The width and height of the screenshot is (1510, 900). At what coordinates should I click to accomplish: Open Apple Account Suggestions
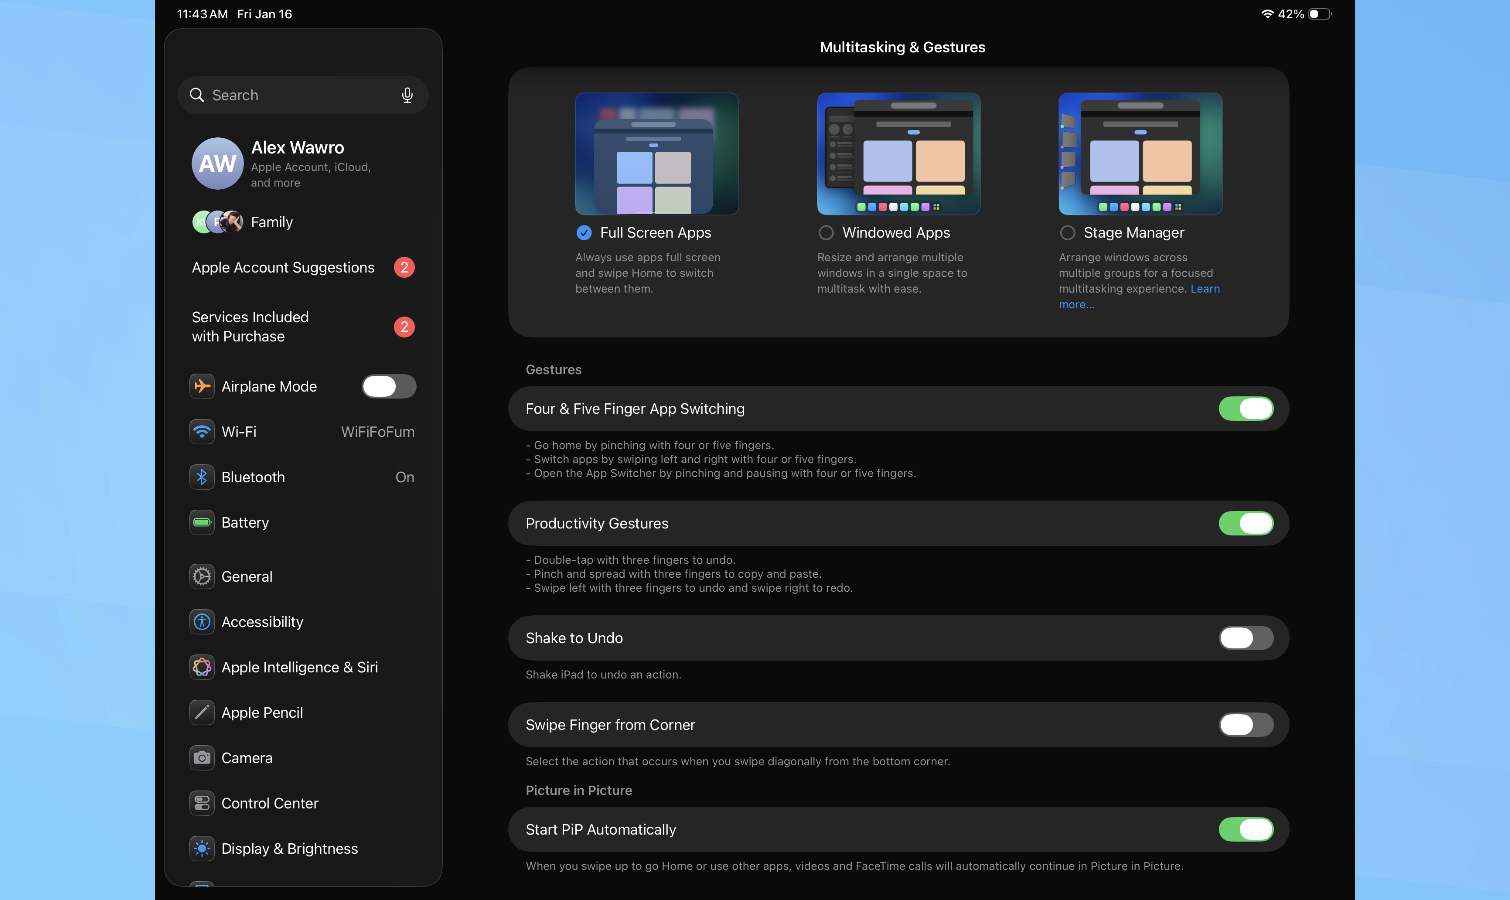tap(283, 267)
